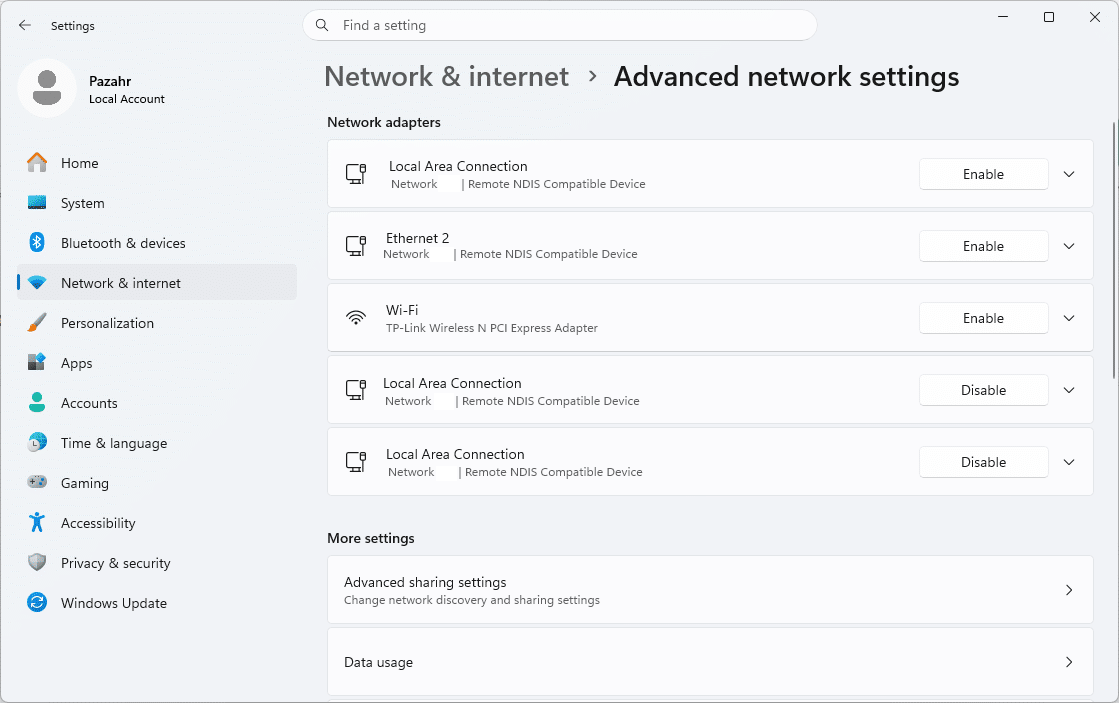Open Accessibility figure icon
The height and width of the screenshot is (703, 1119).
click(37, 522)
